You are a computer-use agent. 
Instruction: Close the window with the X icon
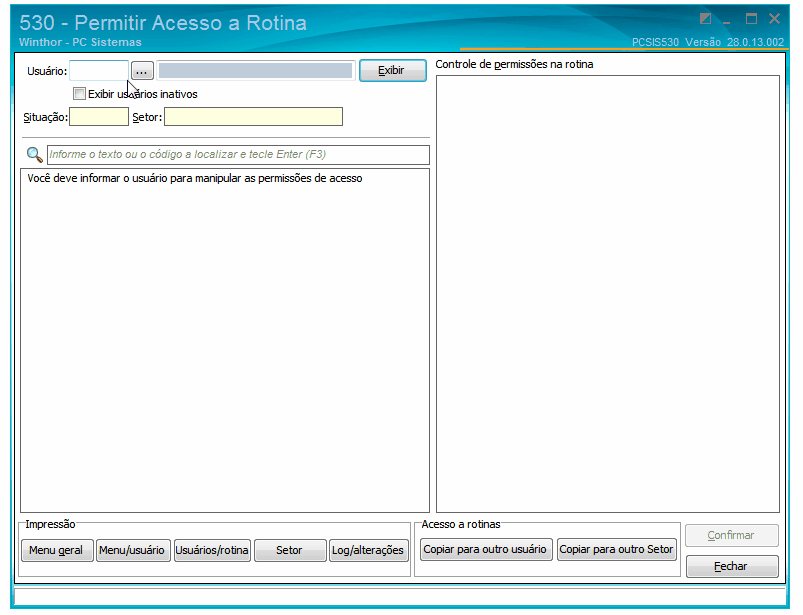pyautogui.click(x=774, y=19)
